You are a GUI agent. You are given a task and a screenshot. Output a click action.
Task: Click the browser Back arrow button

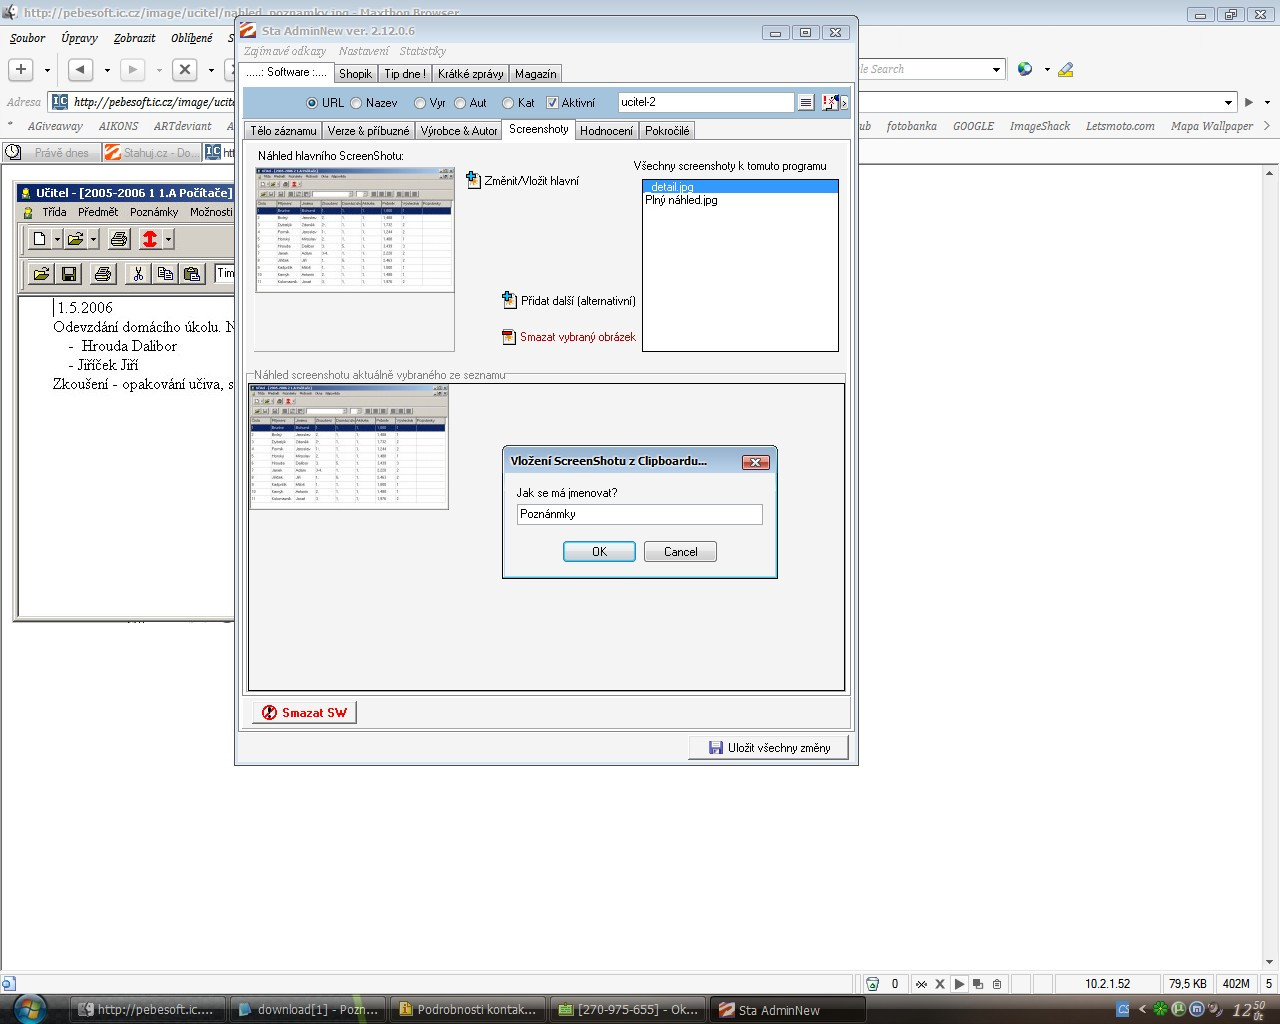(x=81, y=69)
